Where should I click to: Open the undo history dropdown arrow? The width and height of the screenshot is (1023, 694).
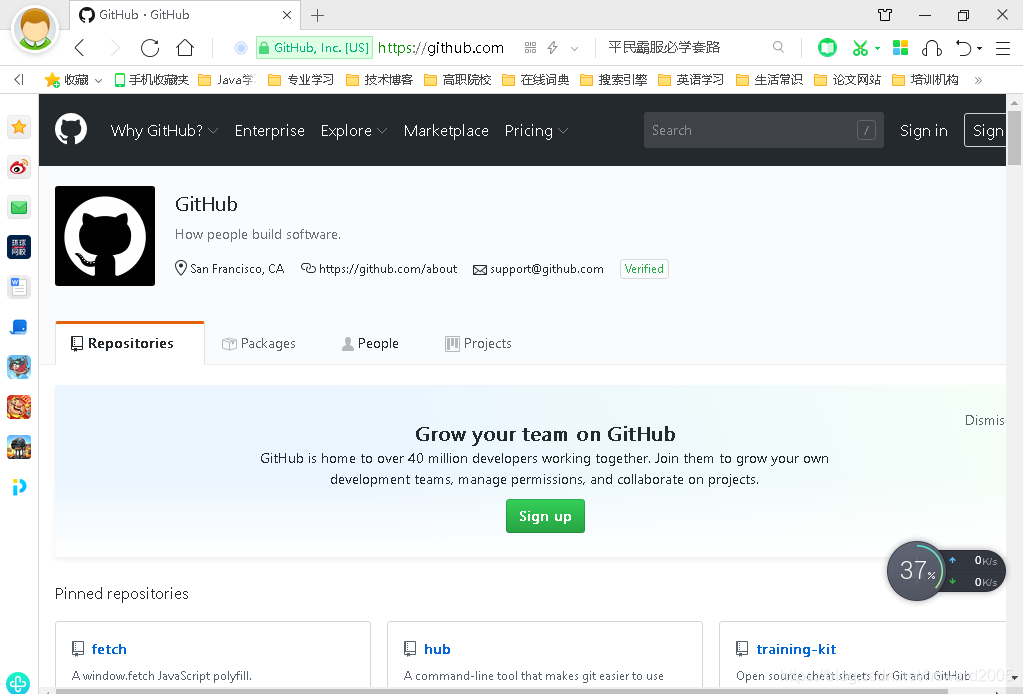click(x=979, y=48)
